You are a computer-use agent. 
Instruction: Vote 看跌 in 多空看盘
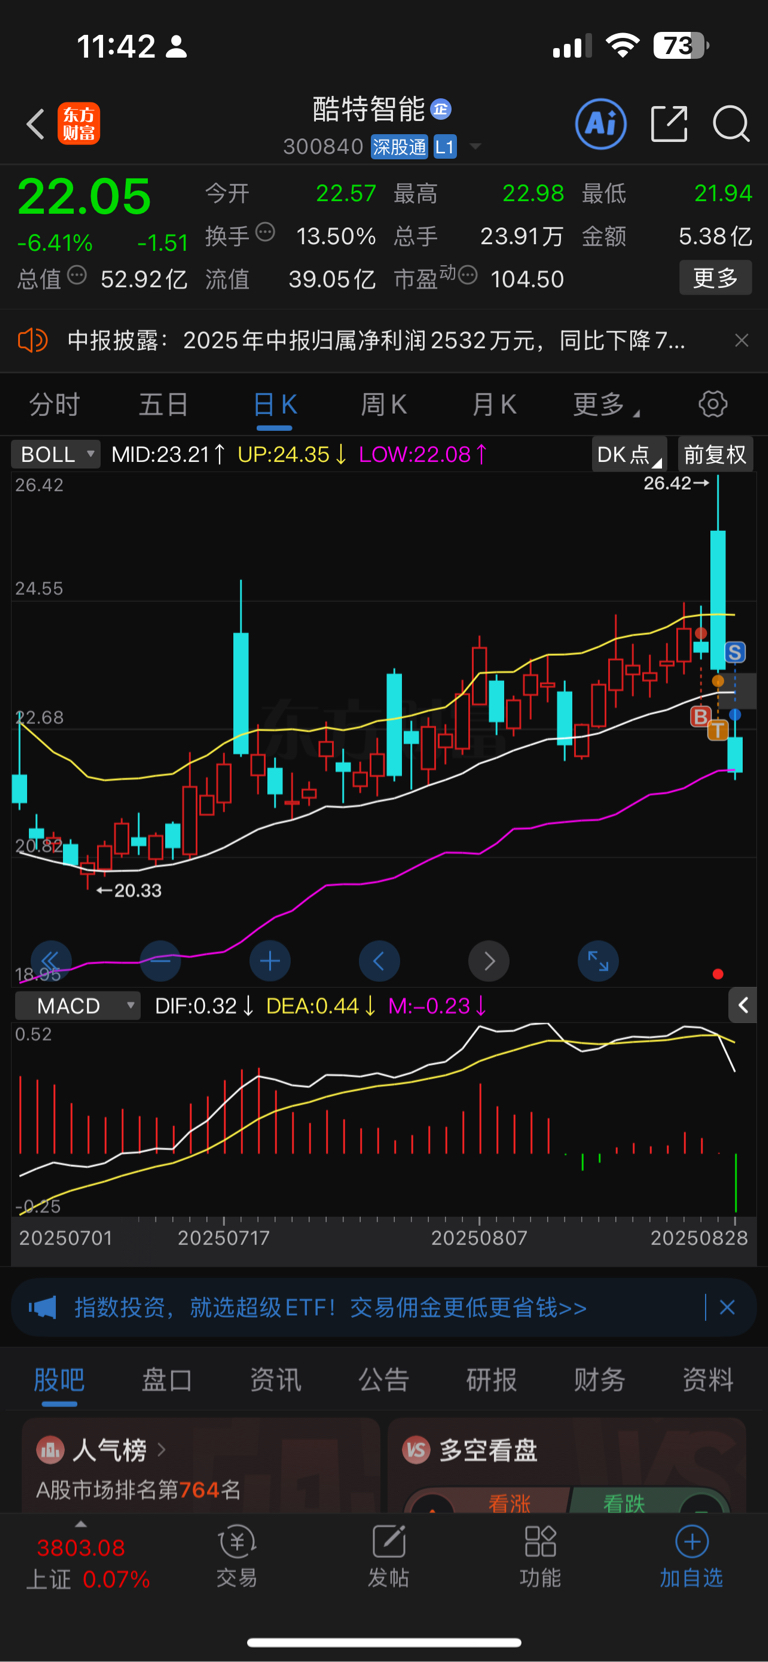(624, 1502)
